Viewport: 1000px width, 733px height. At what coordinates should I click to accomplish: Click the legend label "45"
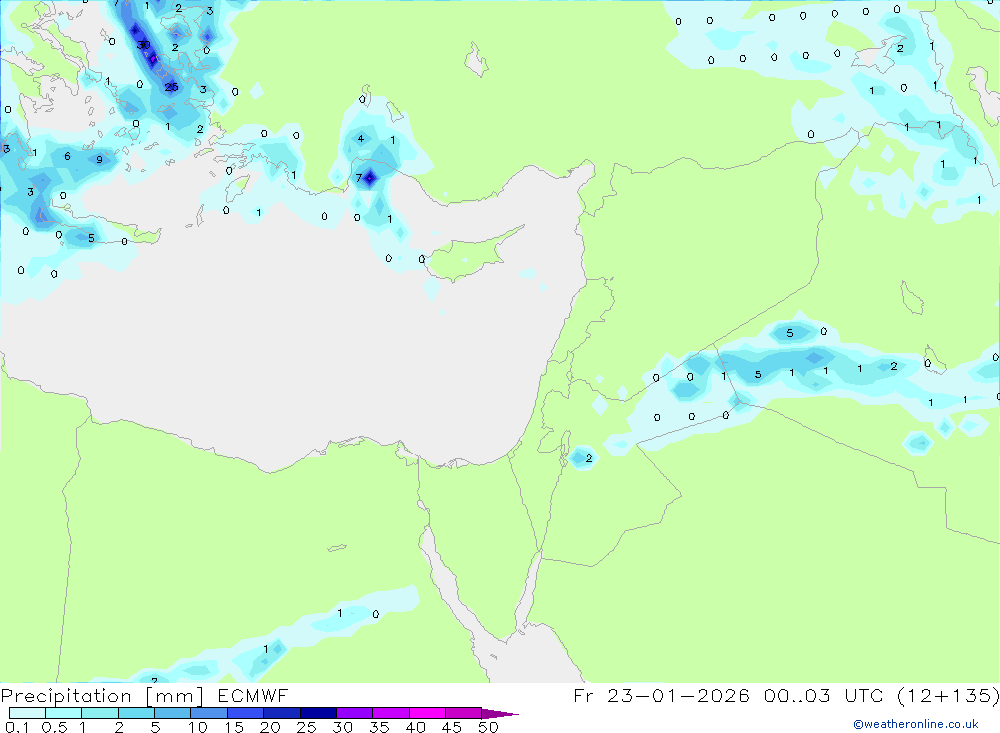452,727
